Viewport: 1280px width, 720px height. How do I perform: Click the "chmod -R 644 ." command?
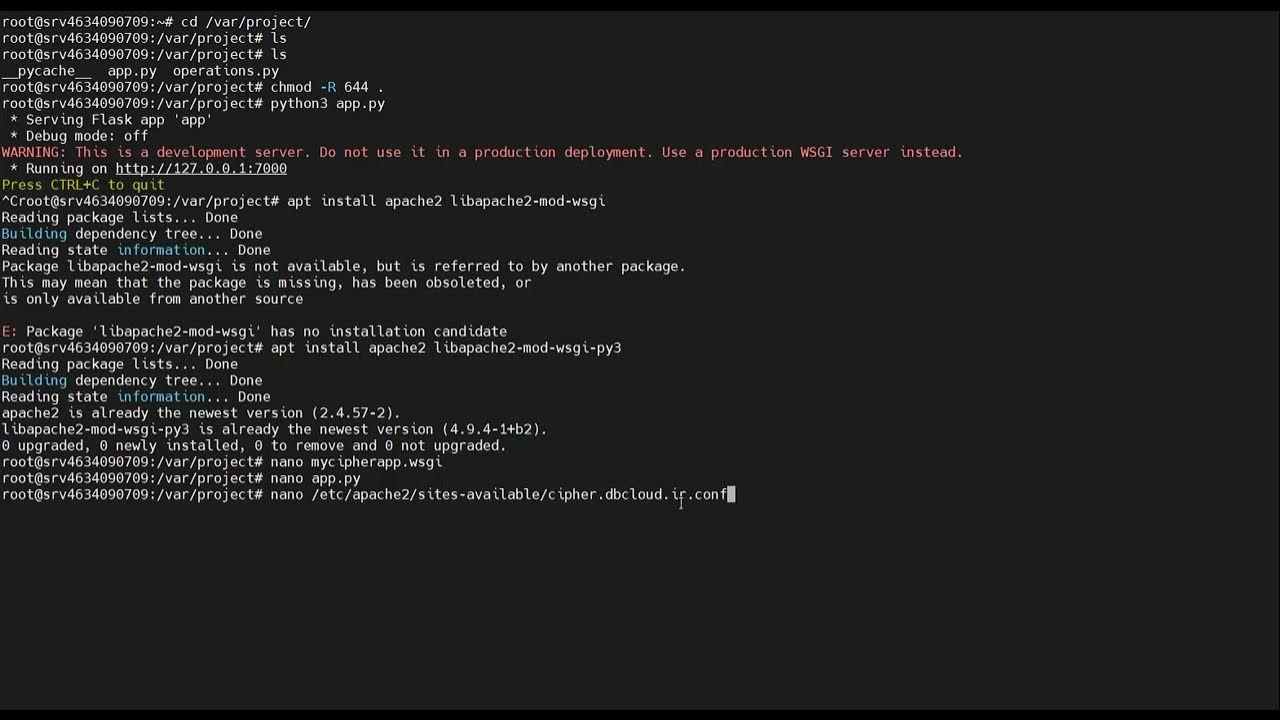(327, 87)
